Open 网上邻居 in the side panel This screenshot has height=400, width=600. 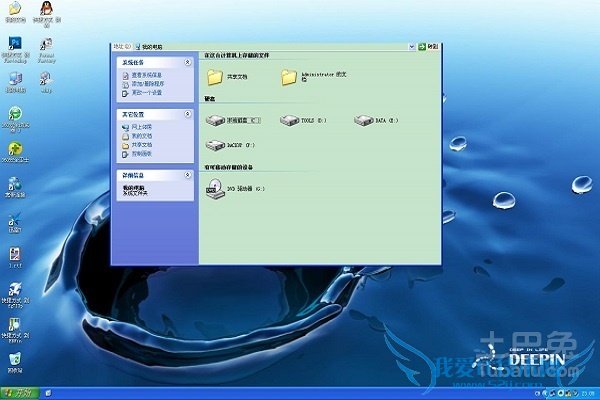[x=137, y=127]
